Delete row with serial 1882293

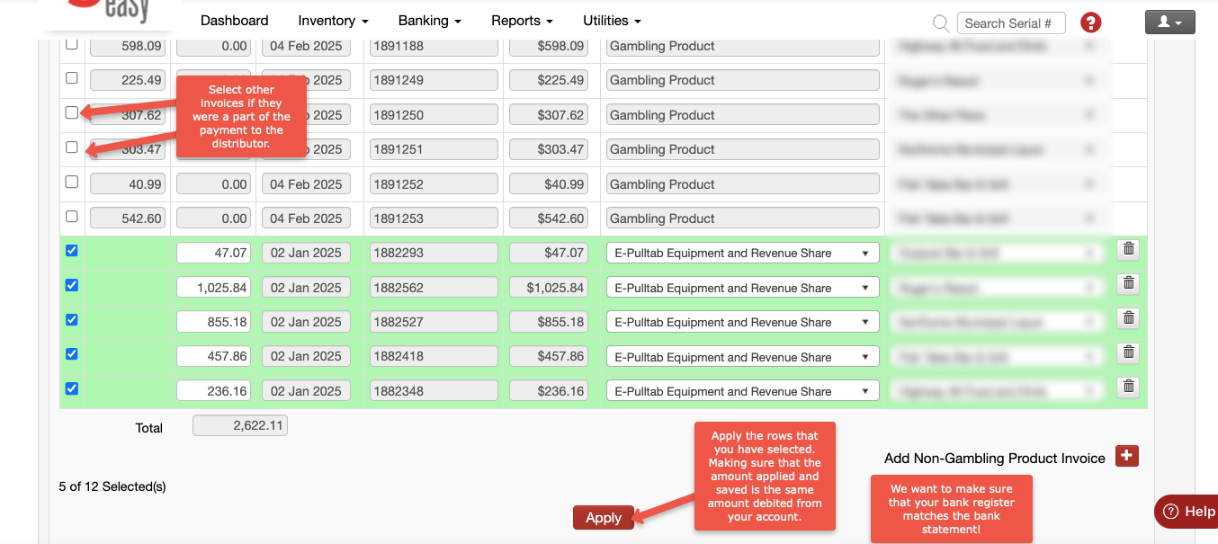1128,250
